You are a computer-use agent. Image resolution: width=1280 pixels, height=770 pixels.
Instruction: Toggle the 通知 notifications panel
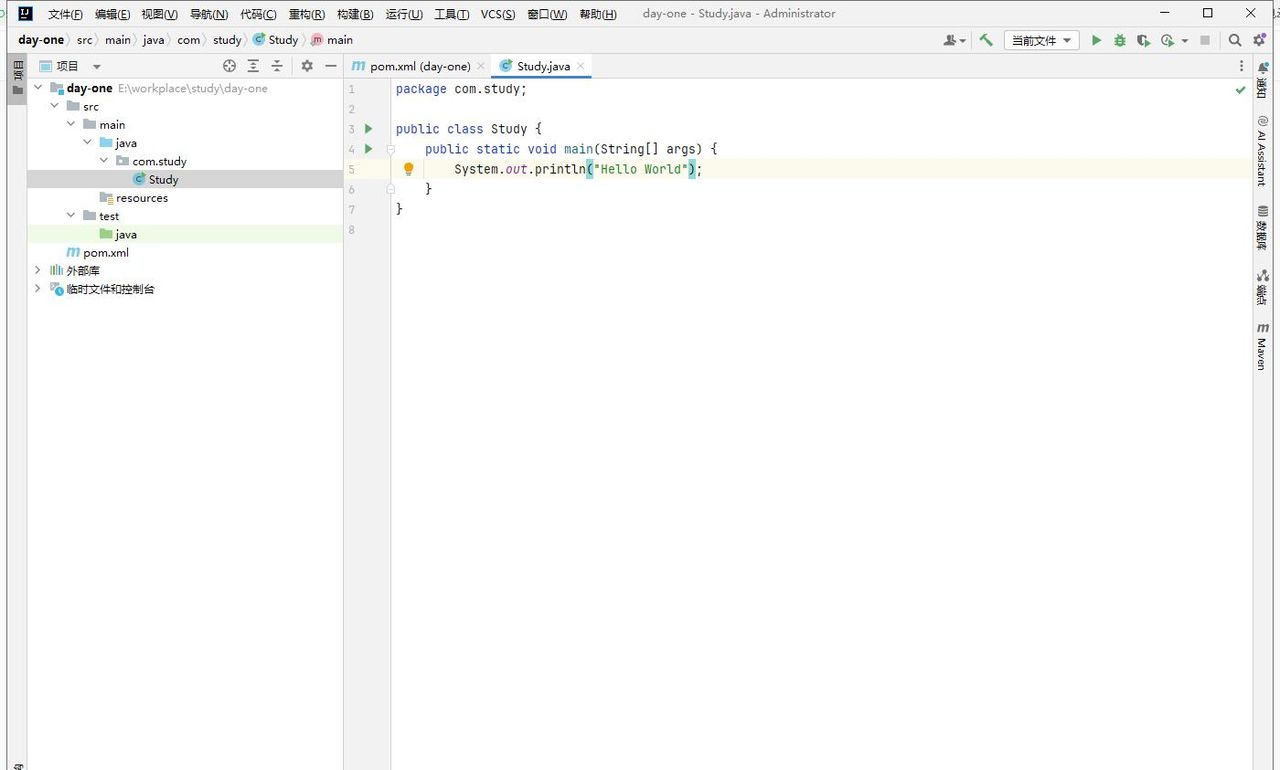click(1263, 78)
